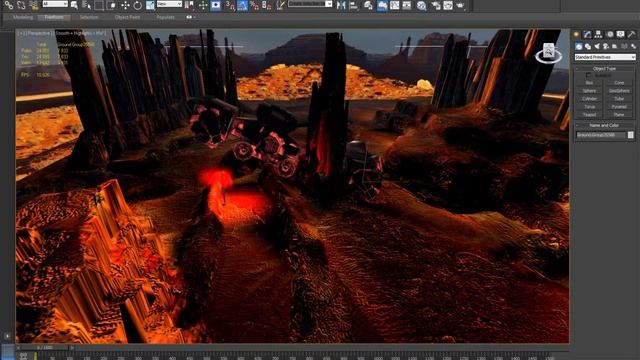Collapse the Name and Color rollout
The height and width of the screenshot is (360, 640).
click(604, 125)
